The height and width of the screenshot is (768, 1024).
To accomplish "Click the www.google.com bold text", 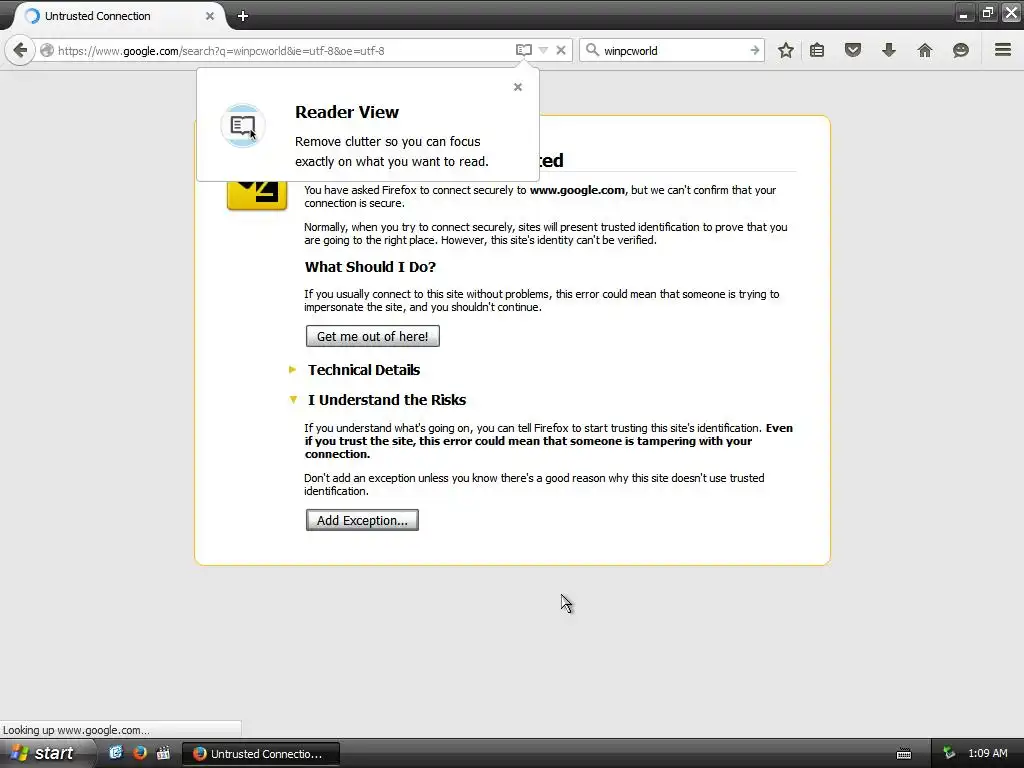I will [x=577, y=190].
